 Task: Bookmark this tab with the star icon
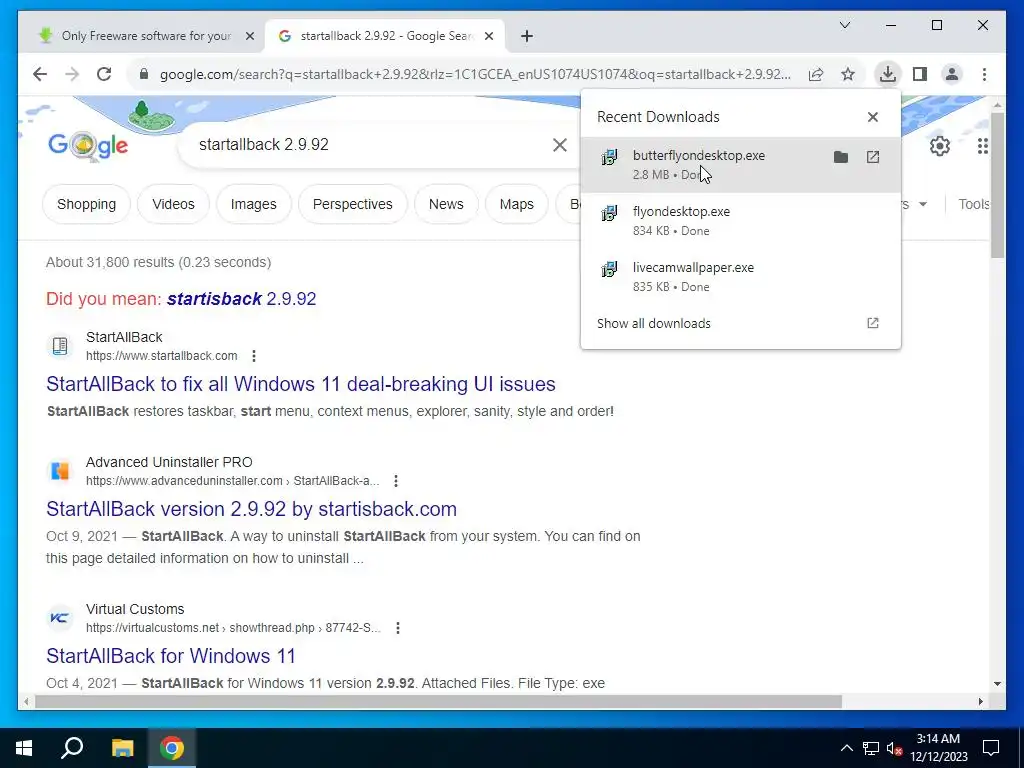(x=848, y=74)
